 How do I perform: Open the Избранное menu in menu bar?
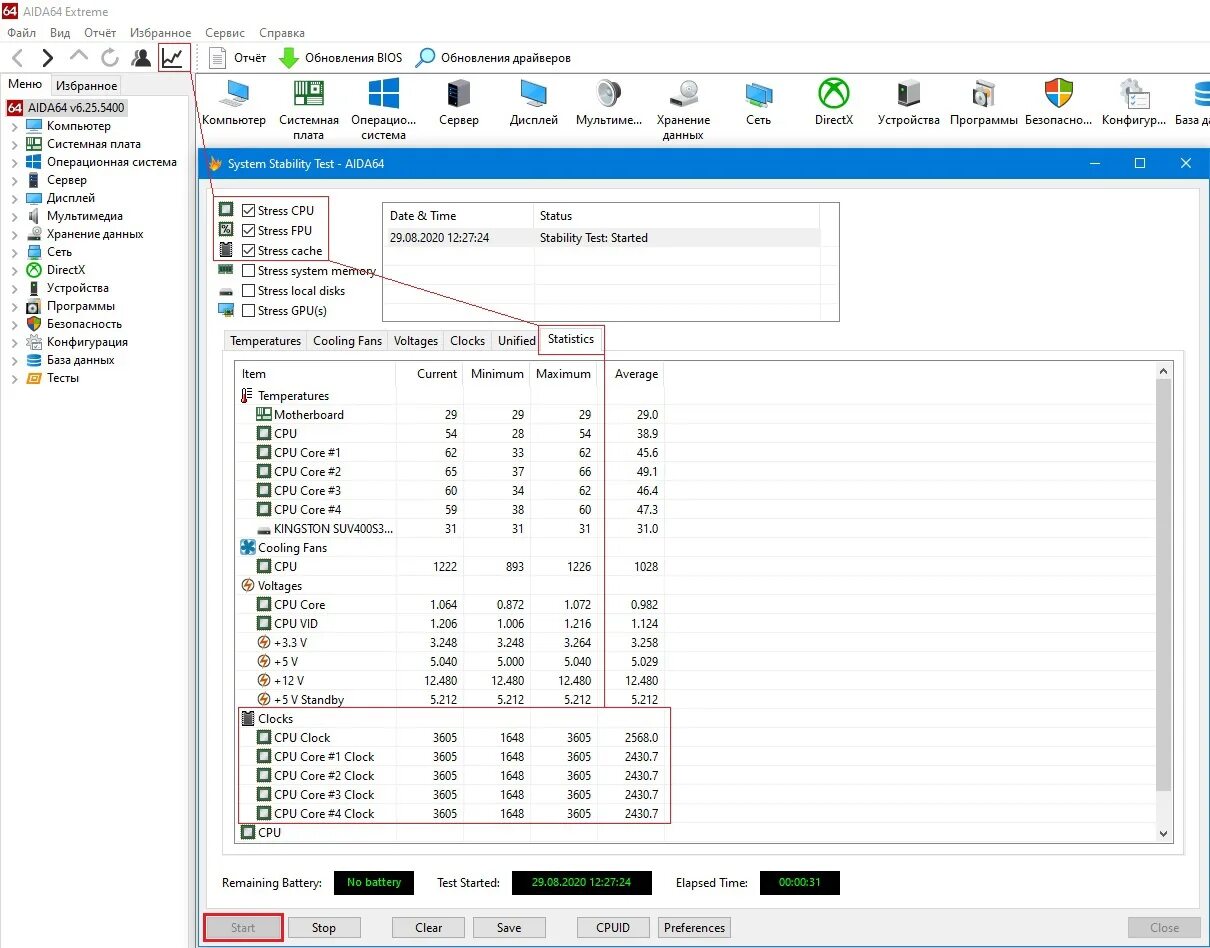click(x=160, y=33)
